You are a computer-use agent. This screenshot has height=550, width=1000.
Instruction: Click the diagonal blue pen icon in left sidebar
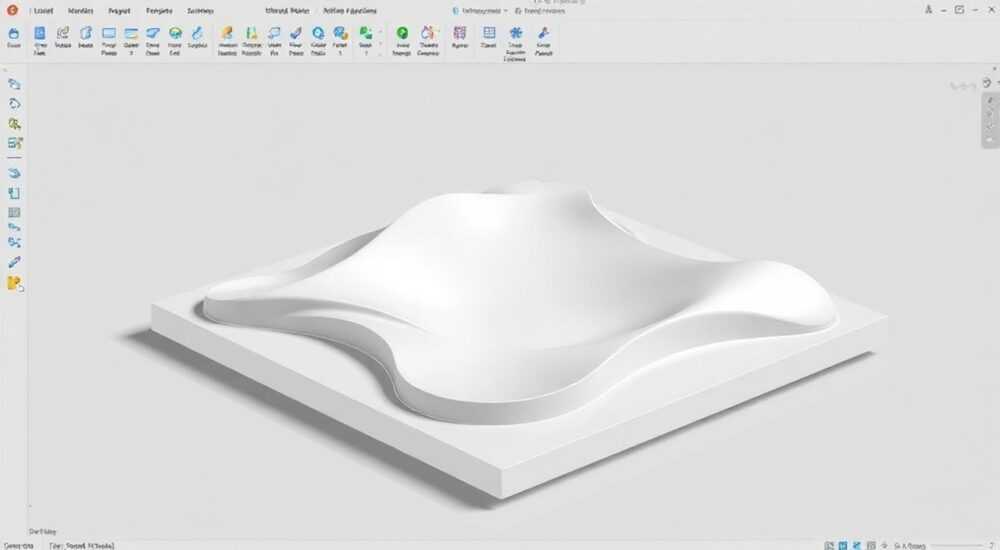[14, 262]
